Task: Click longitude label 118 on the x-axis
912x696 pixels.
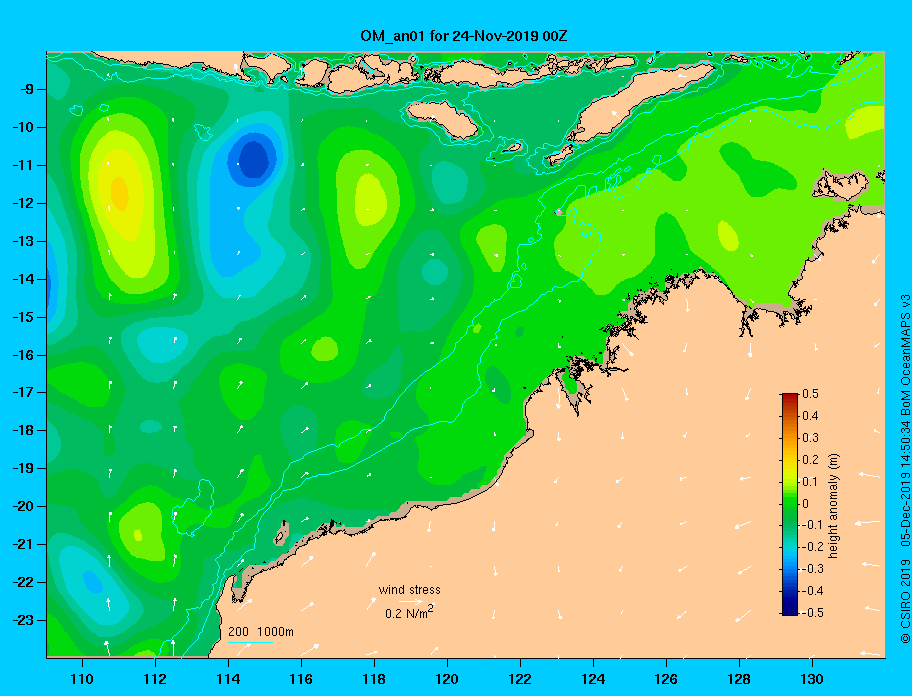Action: pos(374,679)
